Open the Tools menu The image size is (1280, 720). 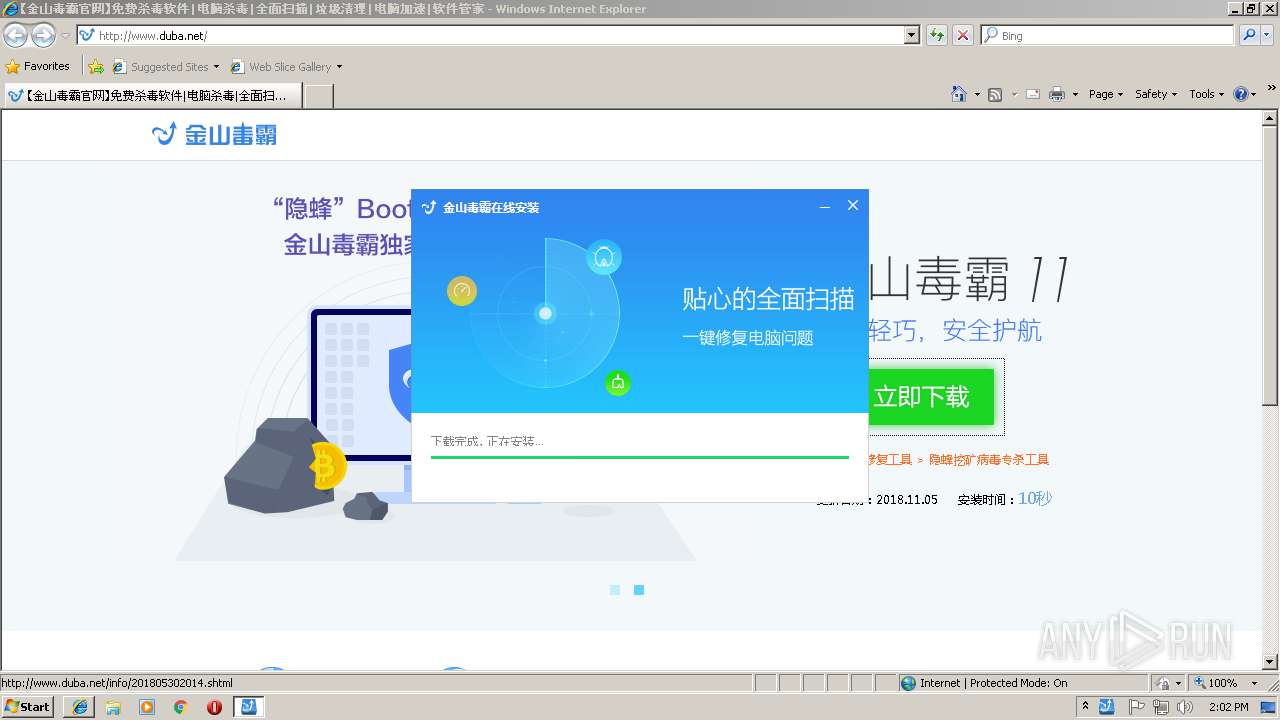pos(1206,94)
